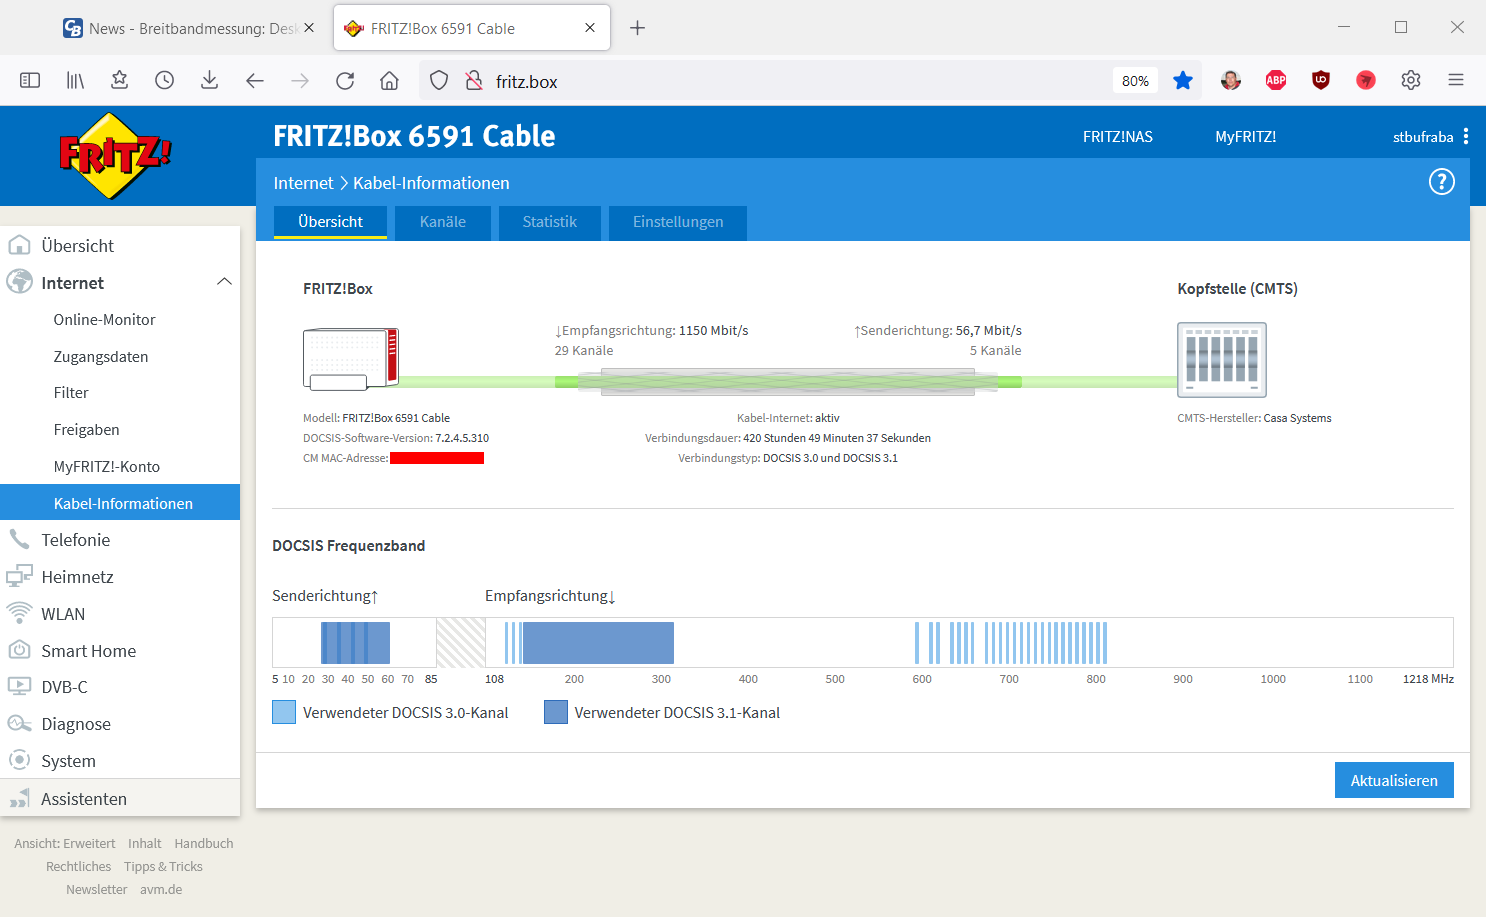1486x917 pixels.
Task: Open the browser hamburger menu
Action: tap(1456, 80)
